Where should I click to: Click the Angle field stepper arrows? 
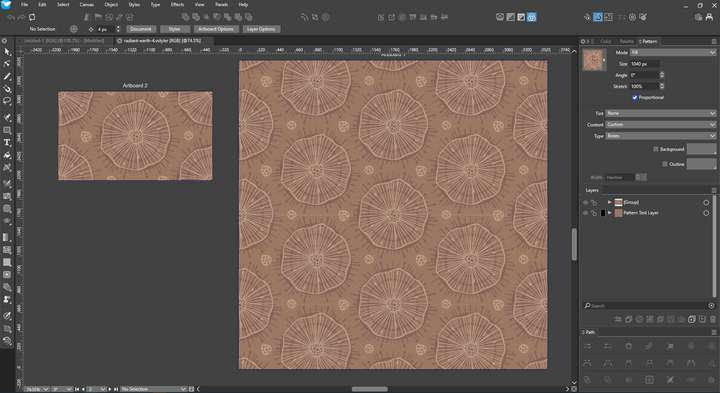click(x=662, y=75)
